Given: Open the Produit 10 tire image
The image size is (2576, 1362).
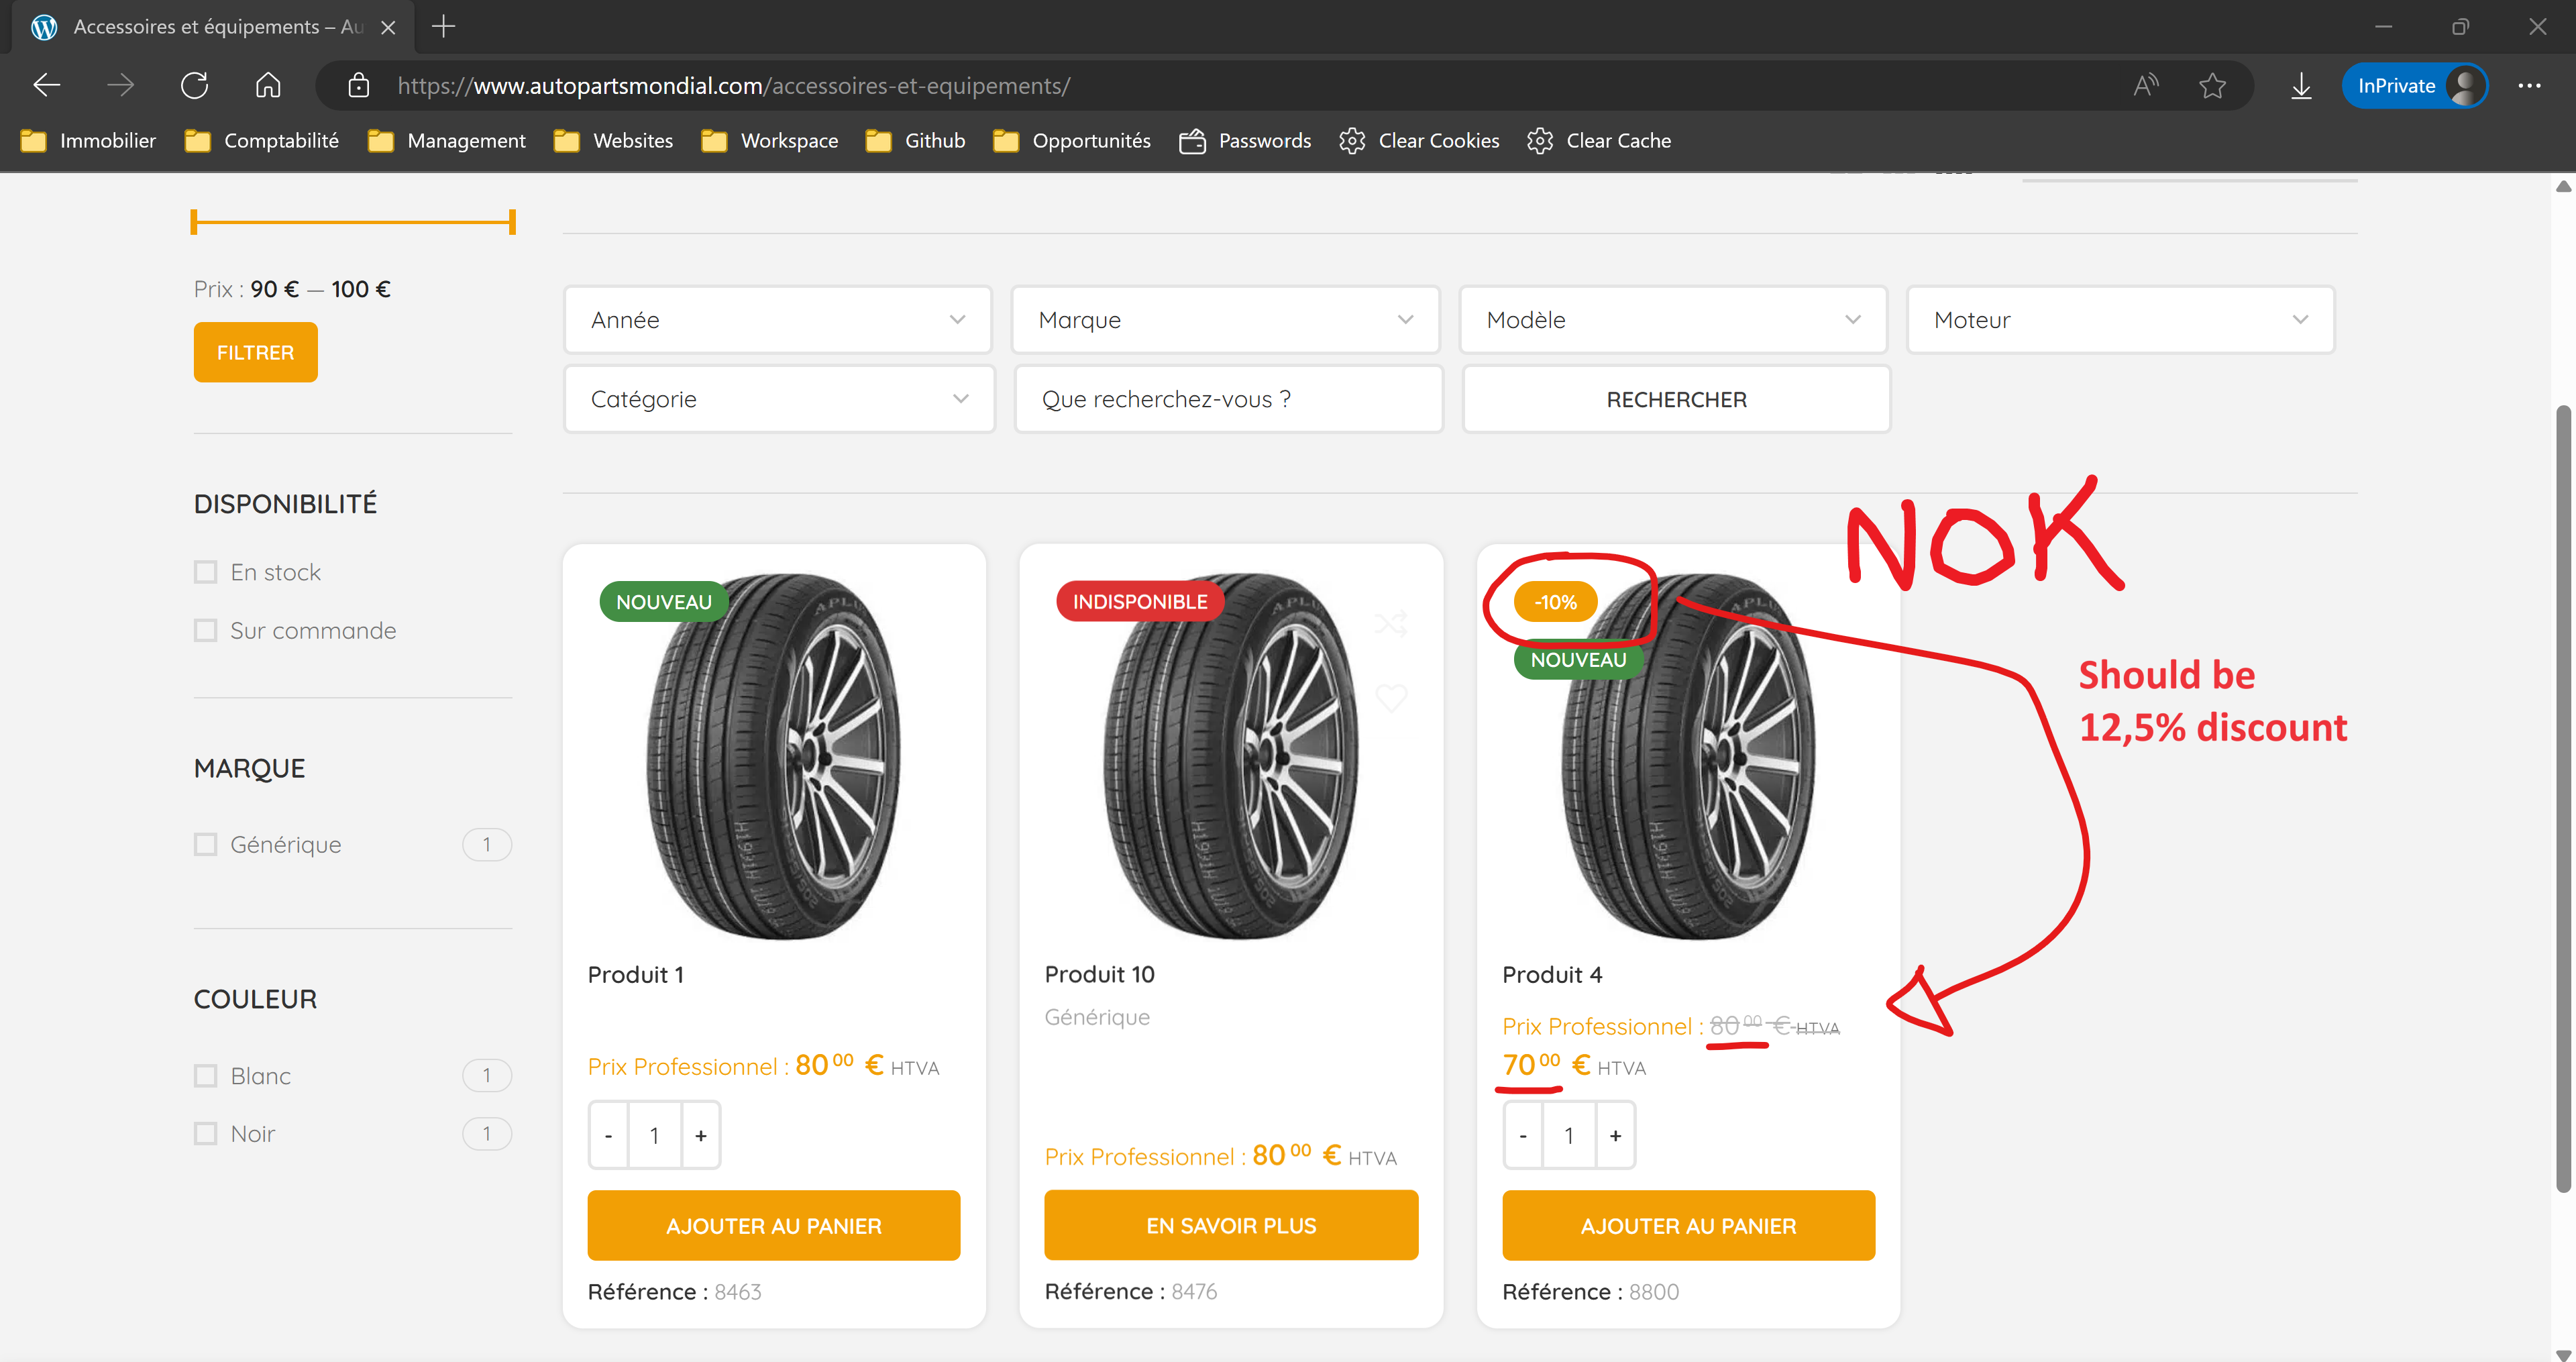Looking at the screenshot, I should (x=1231, y=757).
